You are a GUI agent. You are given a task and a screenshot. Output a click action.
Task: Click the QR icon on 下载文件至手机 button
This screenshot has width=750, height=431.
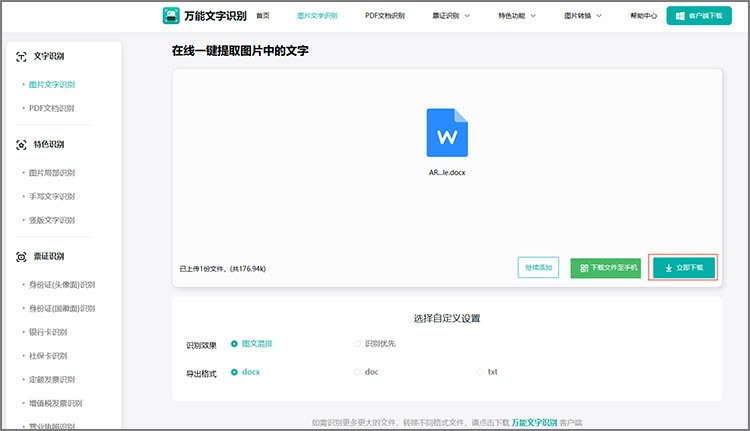pyautogui.click(x=584, y=268)
